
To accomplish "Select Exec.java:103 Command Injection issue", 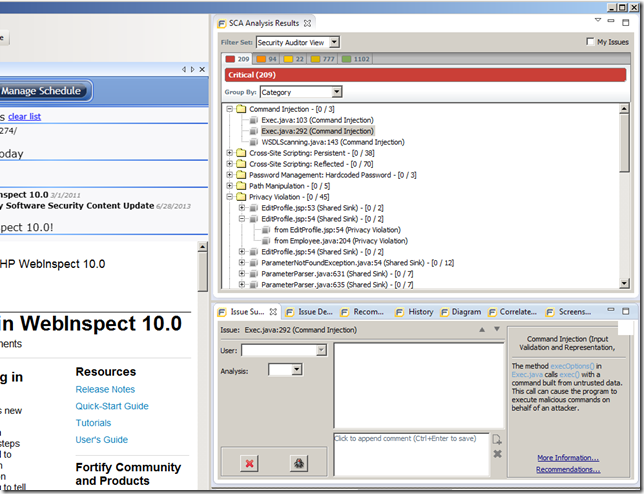I will 317,120.
